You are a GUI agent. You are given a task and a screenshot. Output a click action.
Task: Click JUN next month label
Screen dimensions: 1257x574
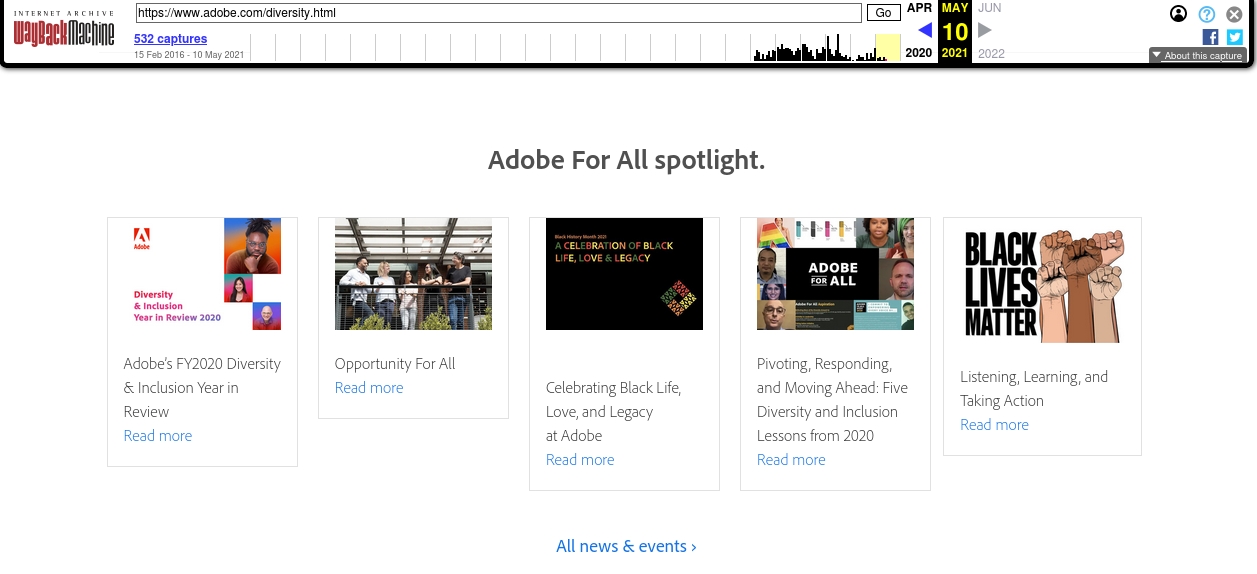pyautogui.click(x=989, y=8)
